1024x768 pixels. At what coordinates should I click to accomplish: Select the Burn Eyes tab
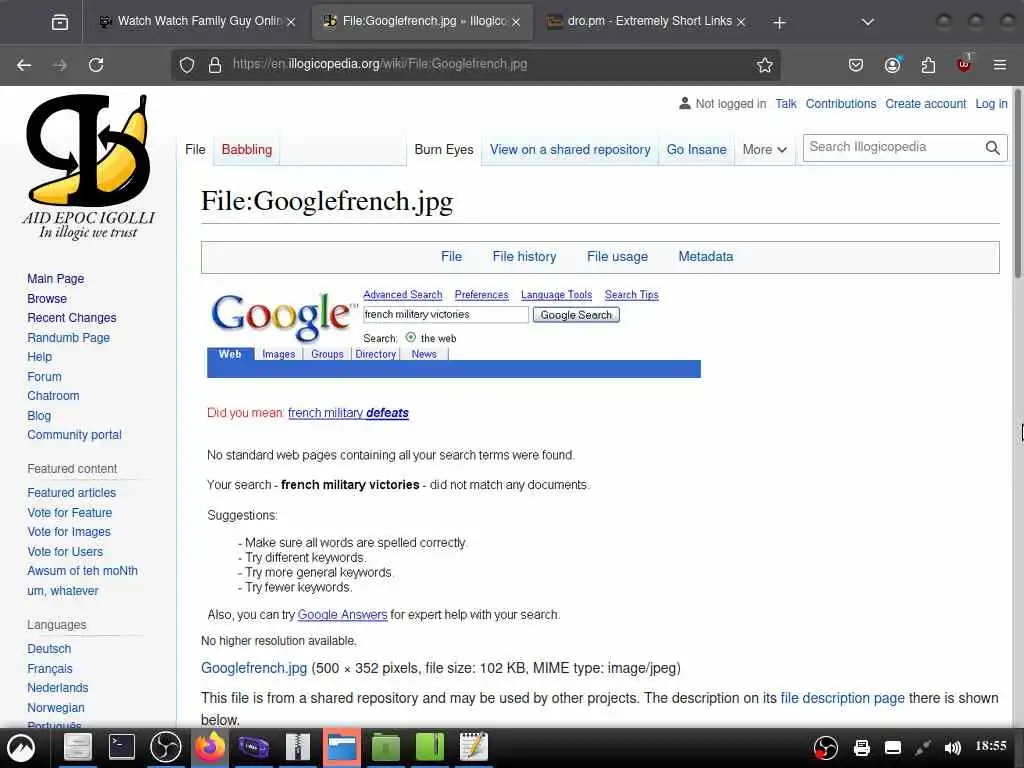pos(443,150)
